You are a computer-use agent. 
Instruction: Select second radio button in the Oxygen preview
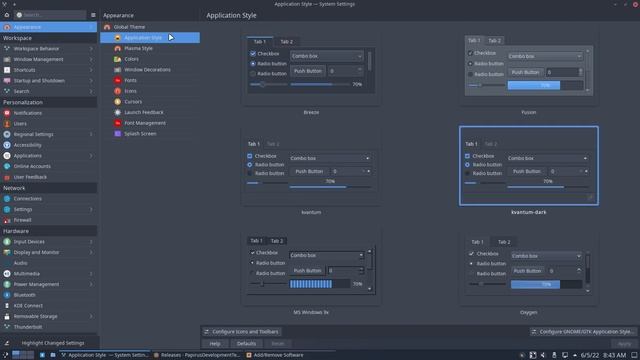pos(471,273)
